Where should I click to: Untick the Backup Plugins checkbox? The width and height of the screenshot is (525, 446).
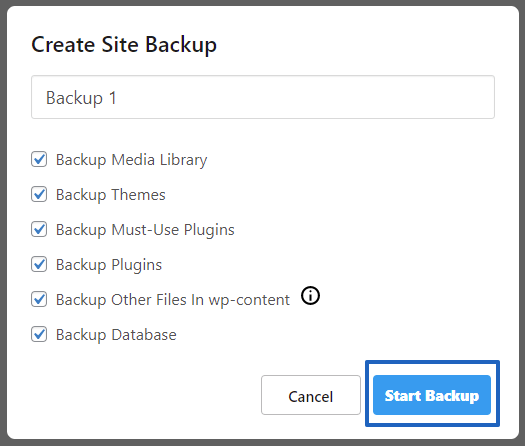[x=39, y=264]
